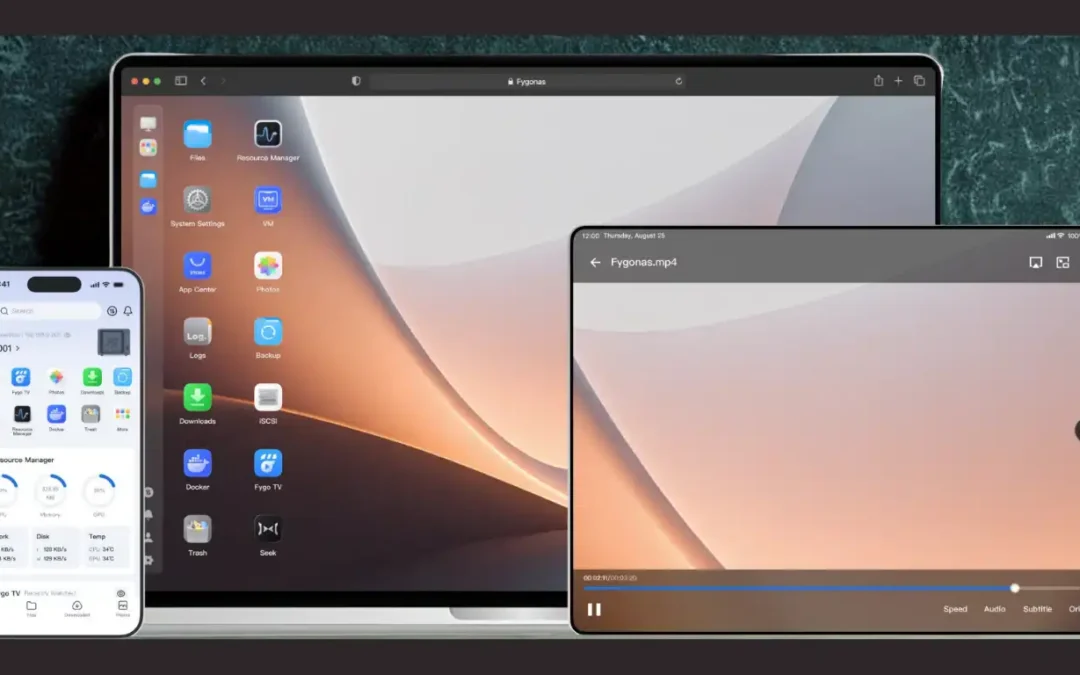Open the app launcher grid in the laptop dock
The image size is (1080, 675).
click(x=148, y=147)
